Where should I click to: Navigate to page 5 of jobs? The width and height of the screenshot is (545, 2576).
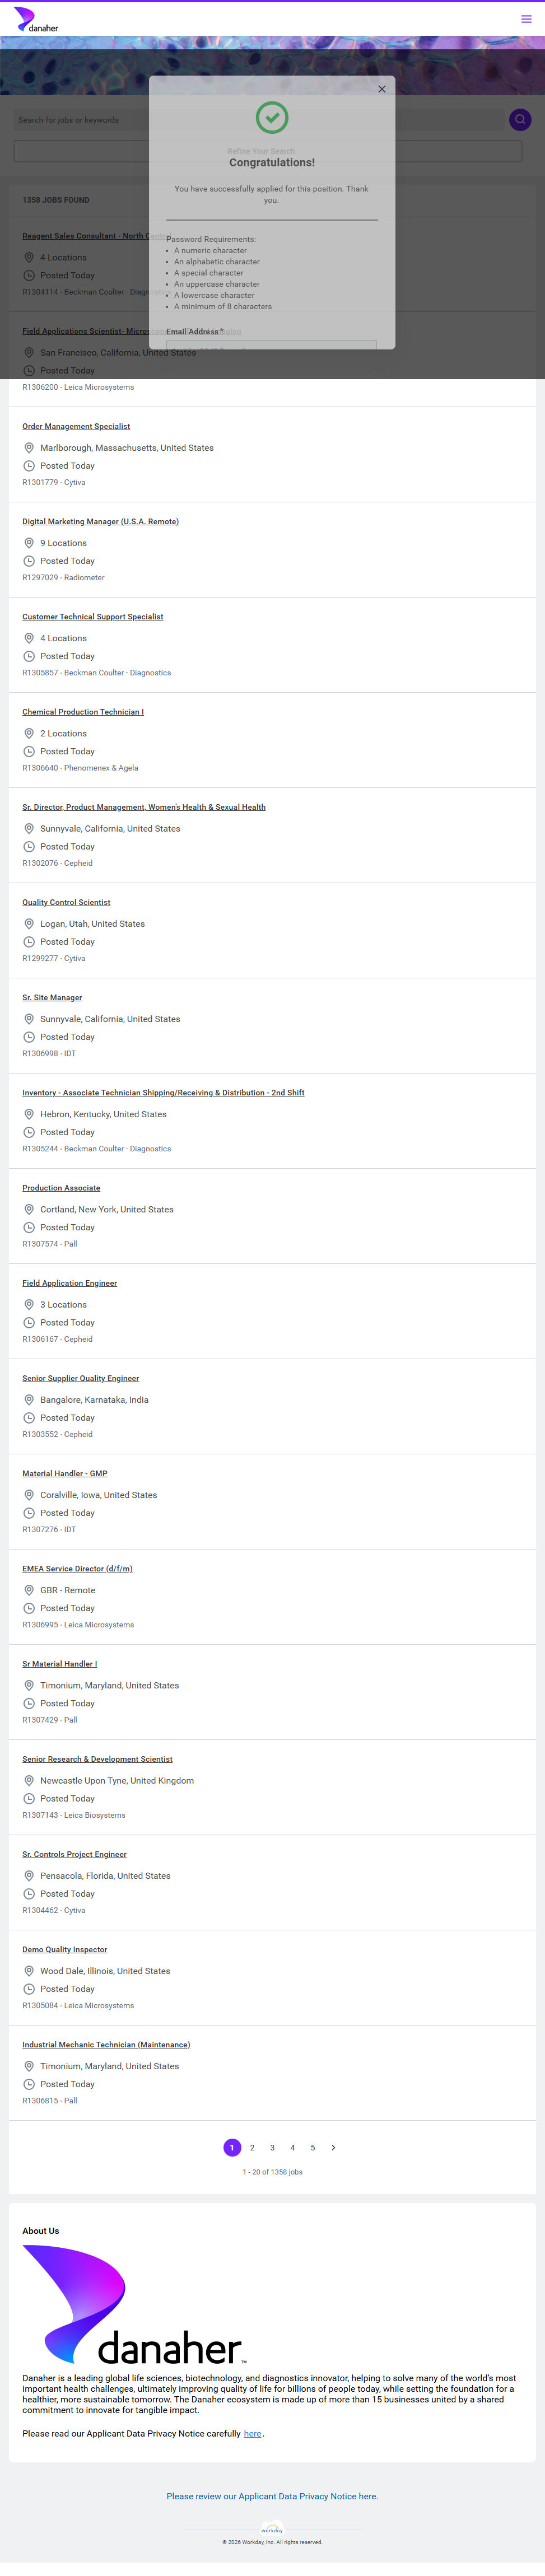[x=313, y=2147]
